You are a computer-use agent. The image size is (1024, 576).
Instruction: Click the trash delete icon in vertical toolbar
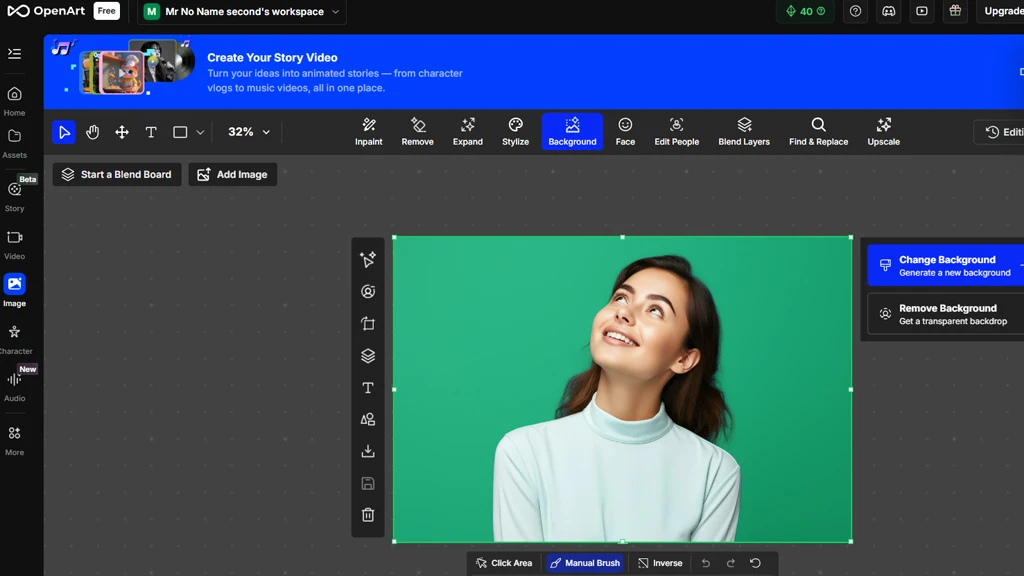tap(368, 515)
